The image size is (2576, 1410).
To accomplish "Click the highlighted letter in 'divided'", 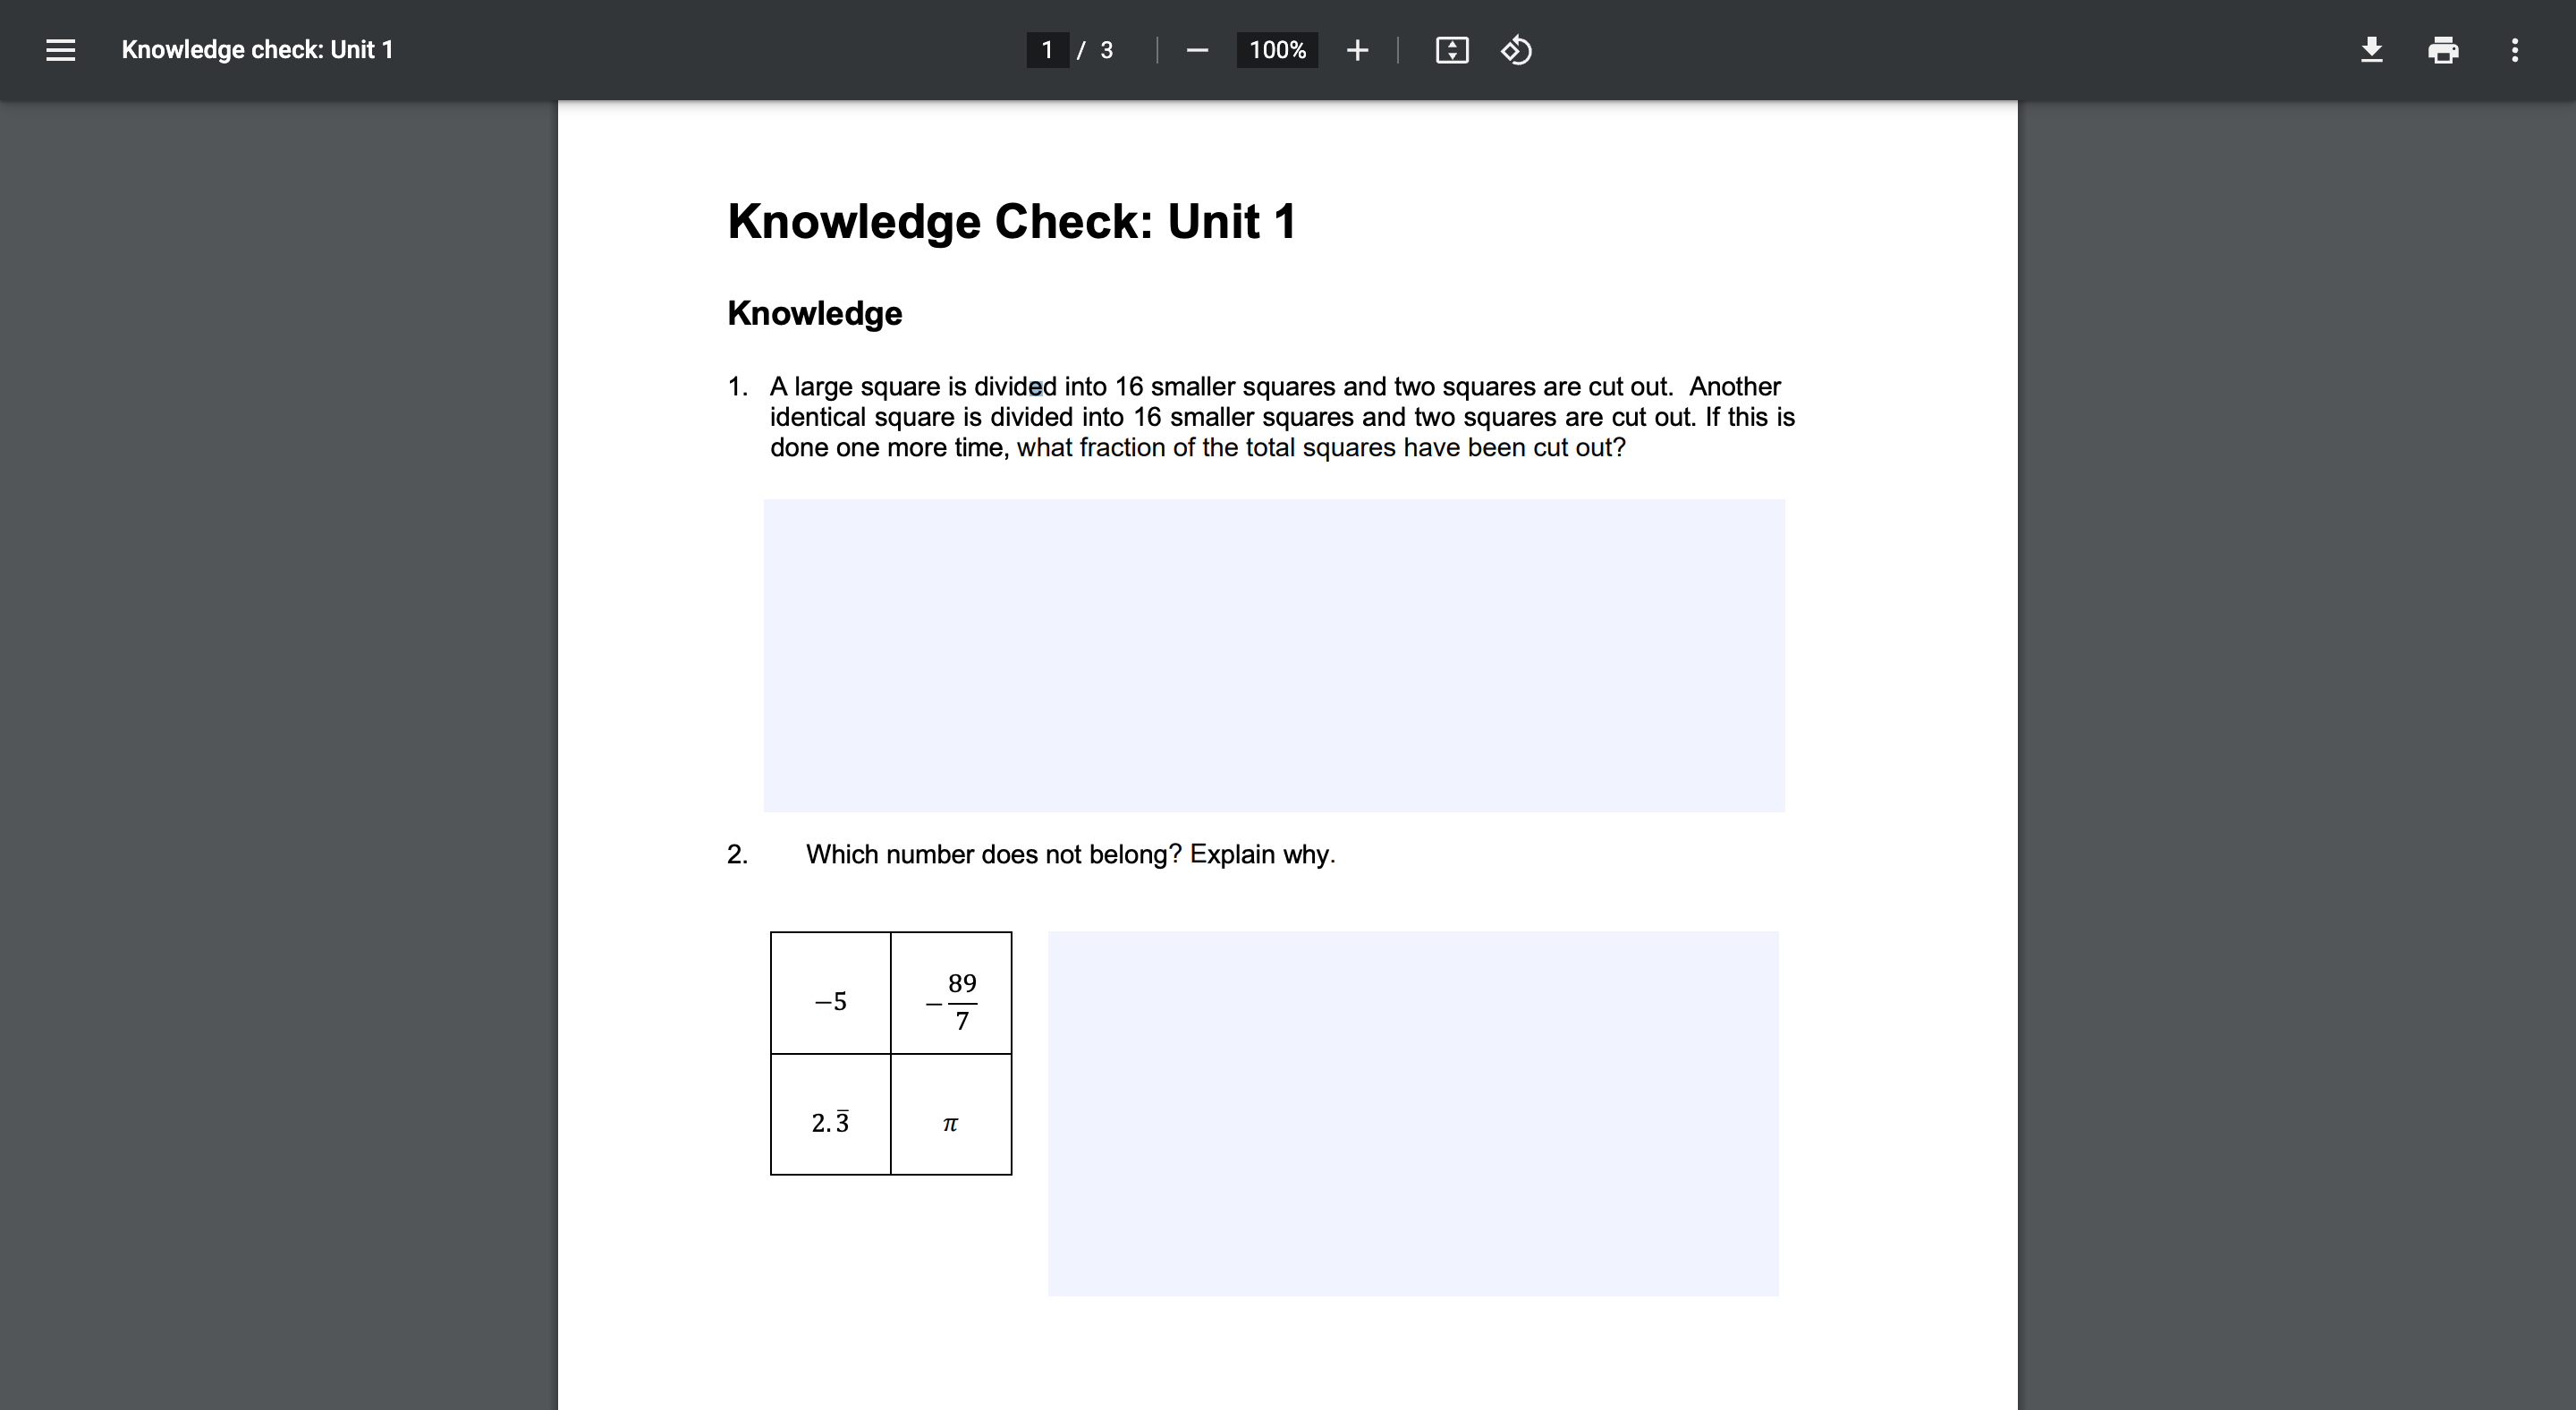I will [x=1036, y=387].
